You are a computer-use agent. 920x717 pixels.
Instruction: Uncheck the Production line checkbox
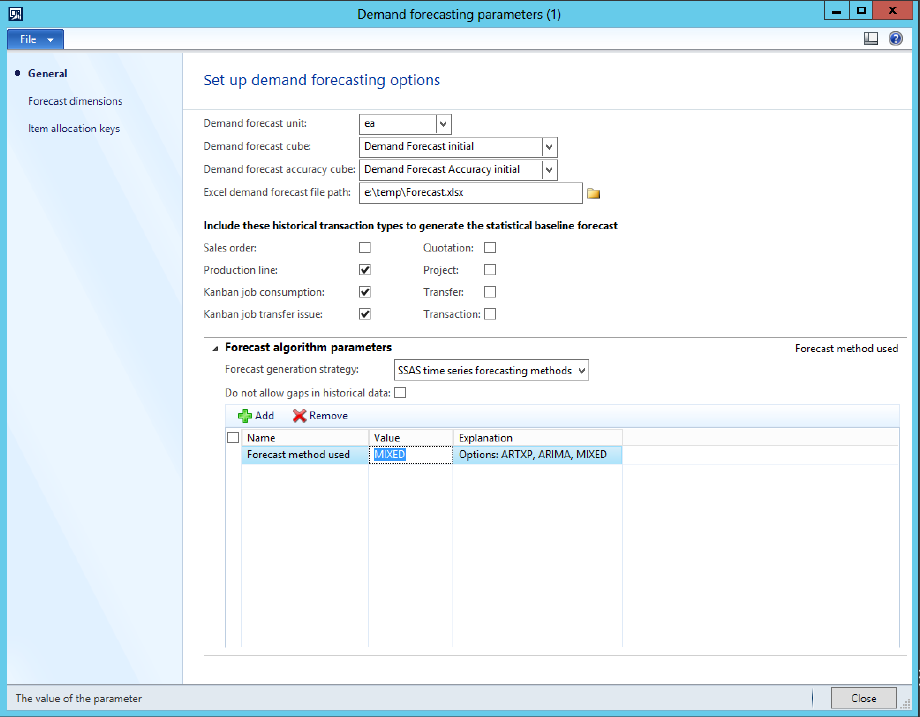(x=365, y=270)
